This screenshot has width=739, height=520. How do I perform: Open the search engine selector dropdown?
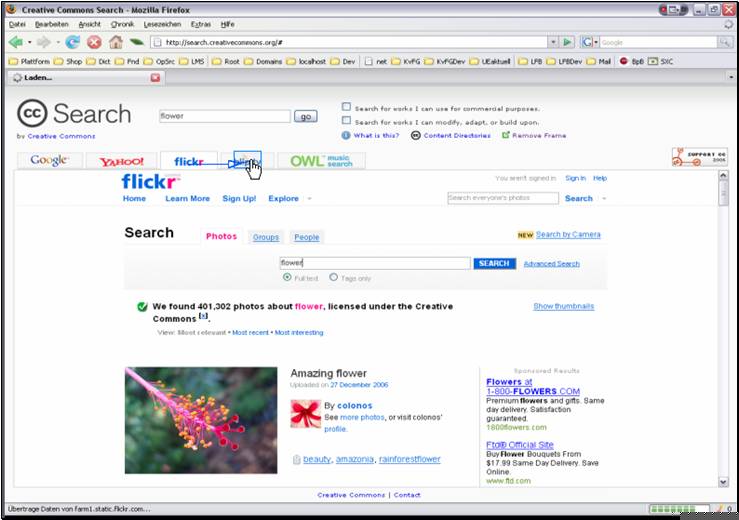[589, 42]
